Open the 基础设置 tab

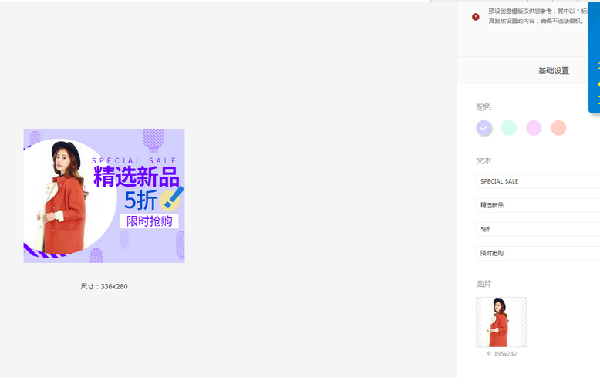pyautogui.click(x=553, y=71)
